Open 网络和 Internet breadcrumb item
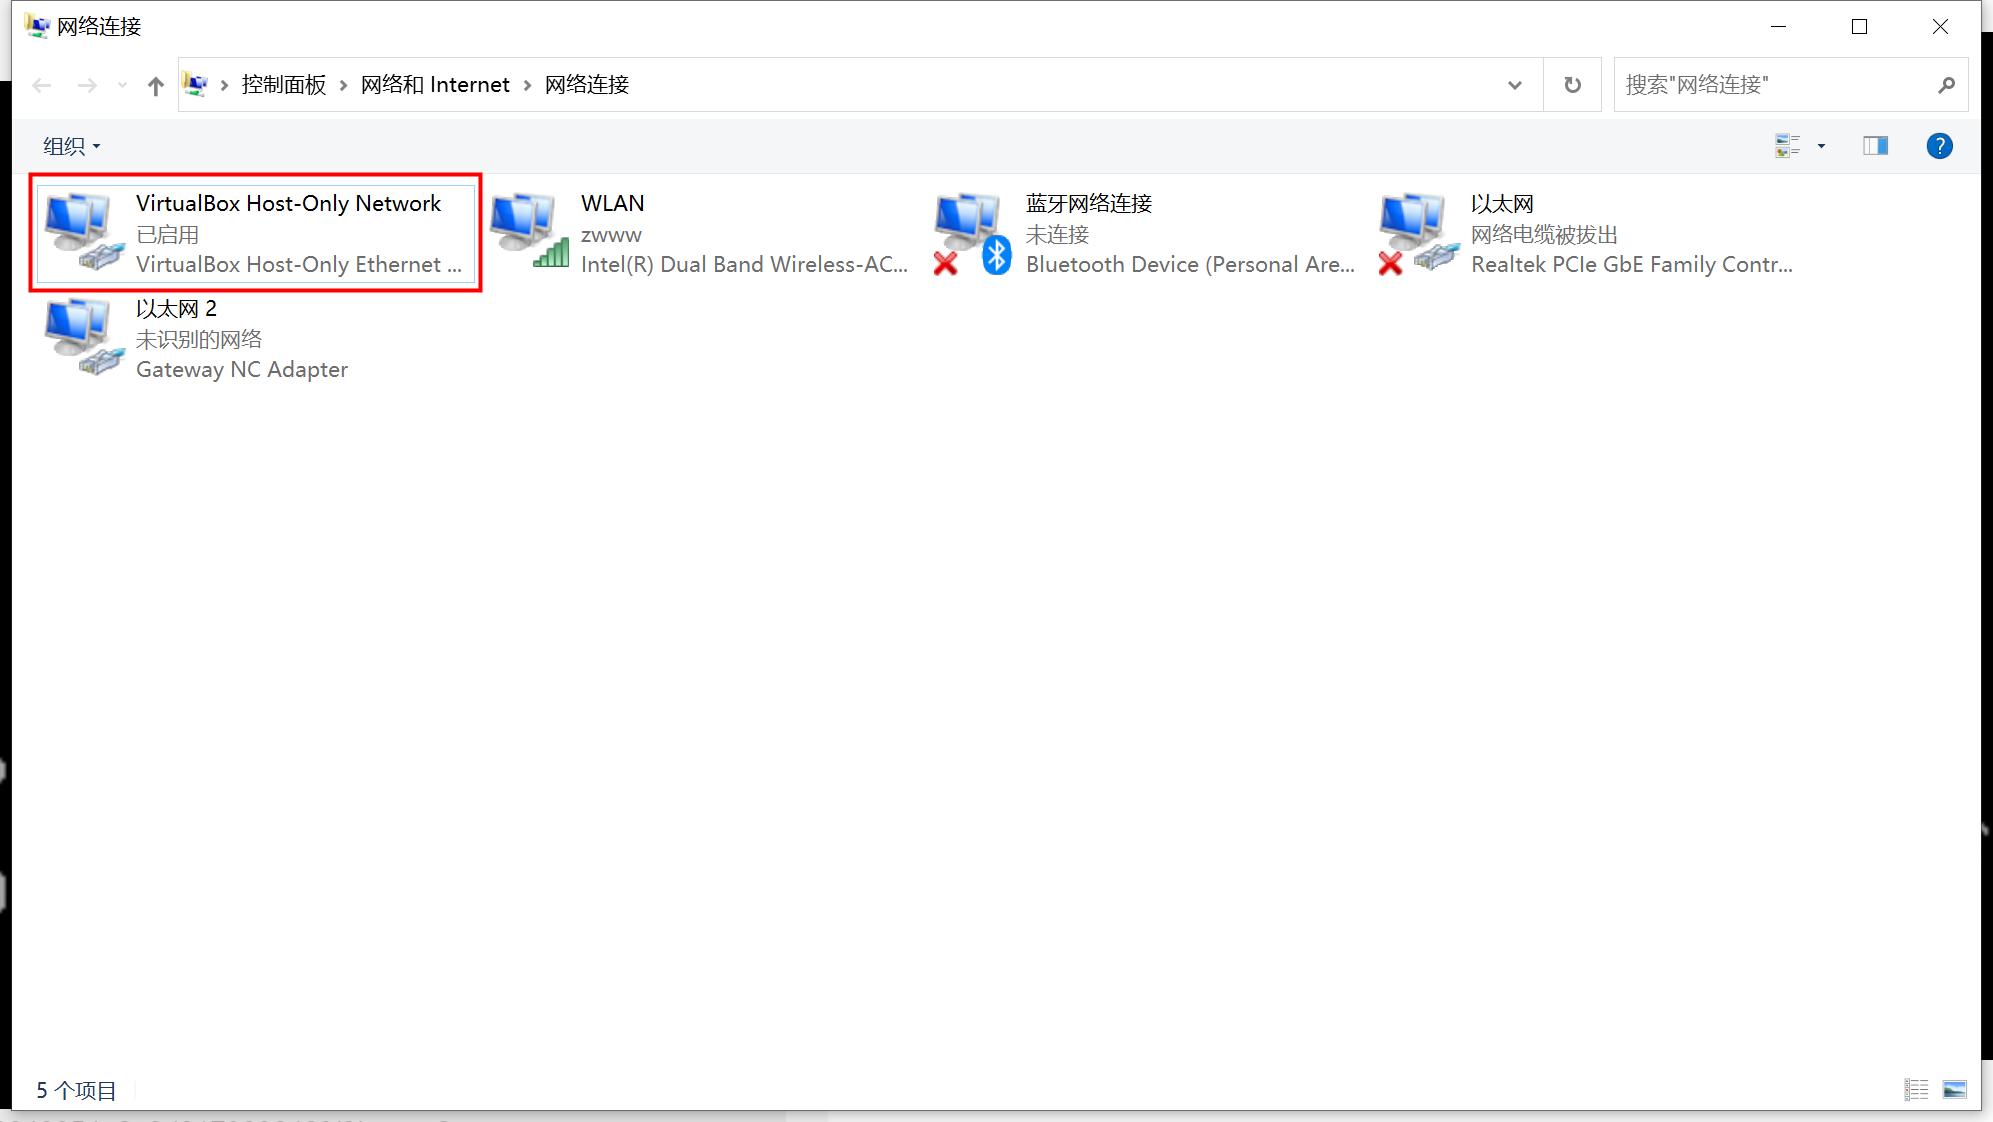The height and width of the screenshot is (1122, 1993). 435,84
